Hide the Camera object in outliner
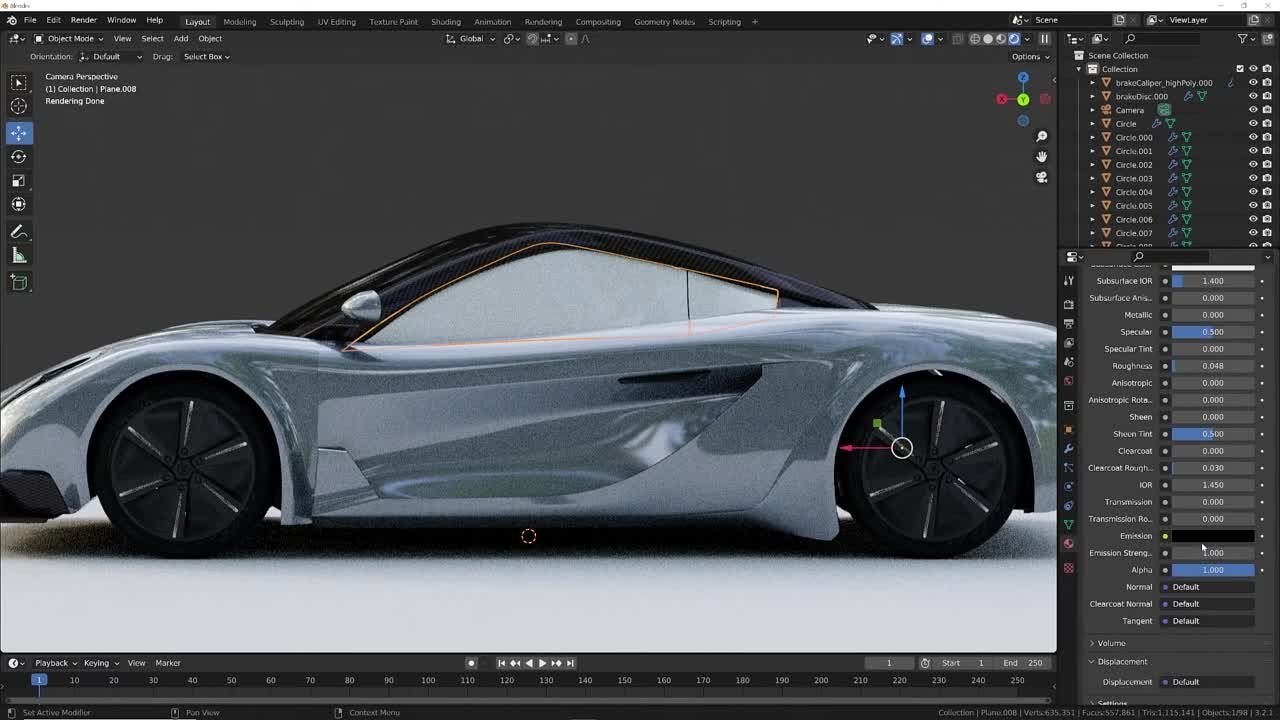The image size is (1280, 720). [x=1253, y=110]
